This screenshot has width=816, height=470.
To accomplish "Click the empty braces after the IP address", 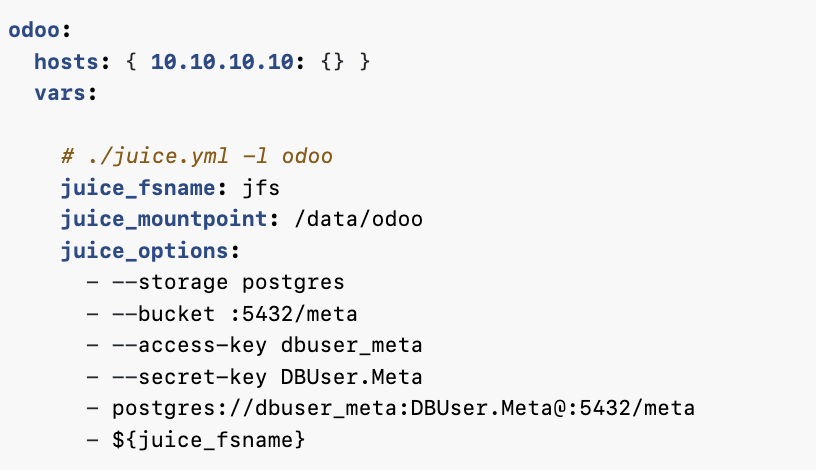I will point(333,62).
